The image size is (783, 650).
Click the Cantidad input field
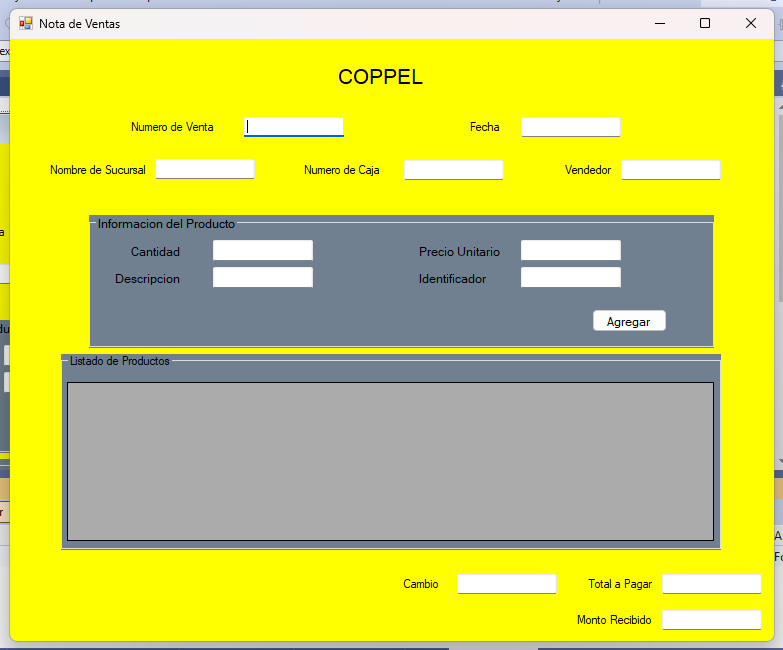263,251
